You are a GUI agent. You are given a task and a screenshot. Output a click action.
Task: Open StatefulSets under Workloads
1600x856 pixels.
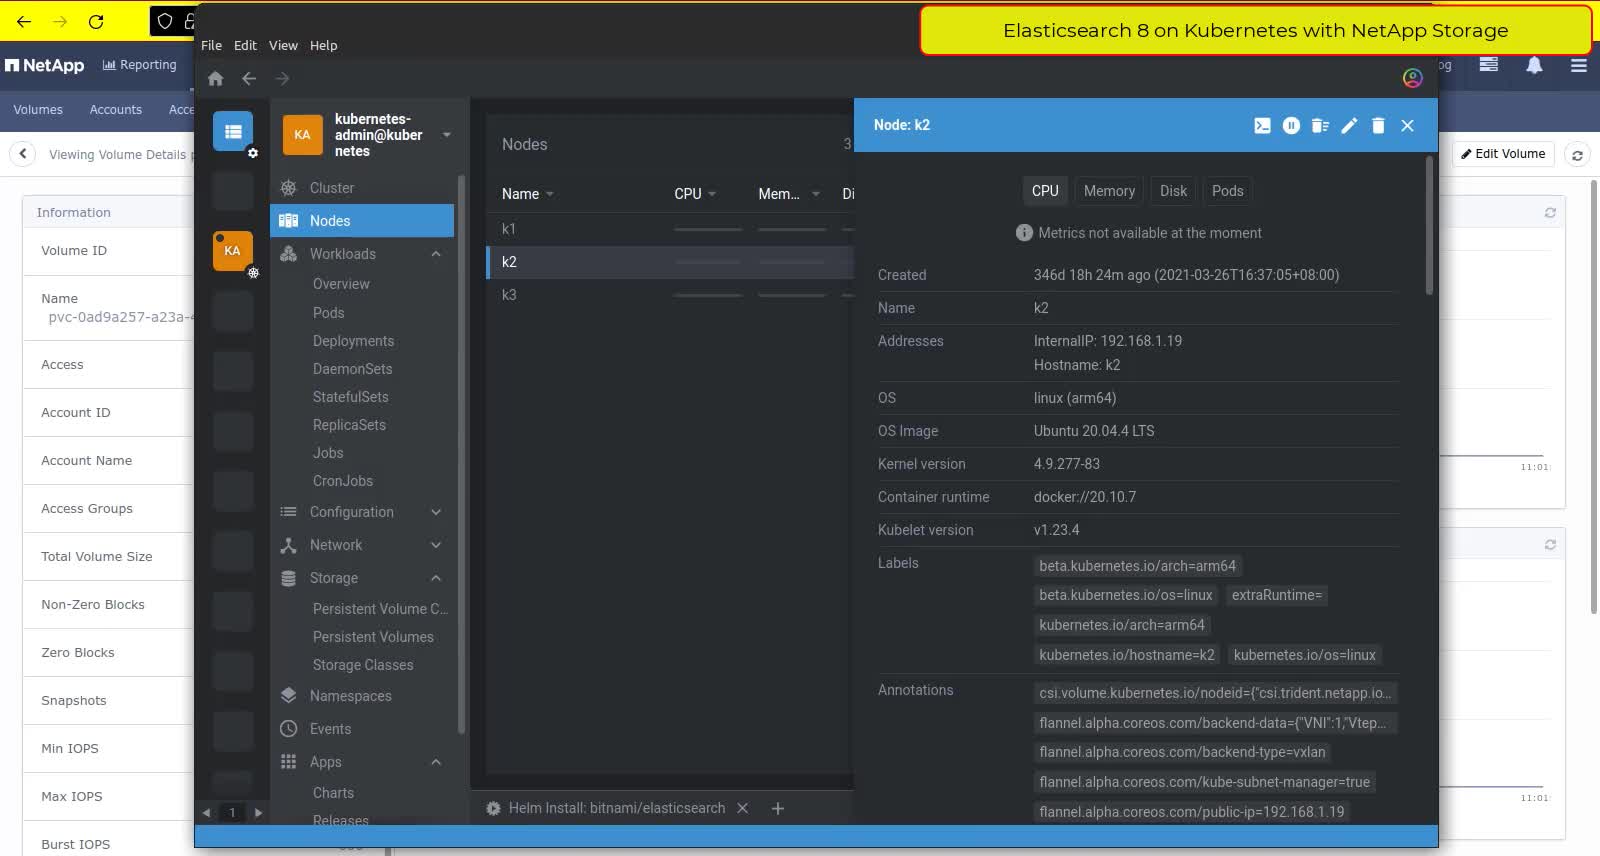[350, 397]
